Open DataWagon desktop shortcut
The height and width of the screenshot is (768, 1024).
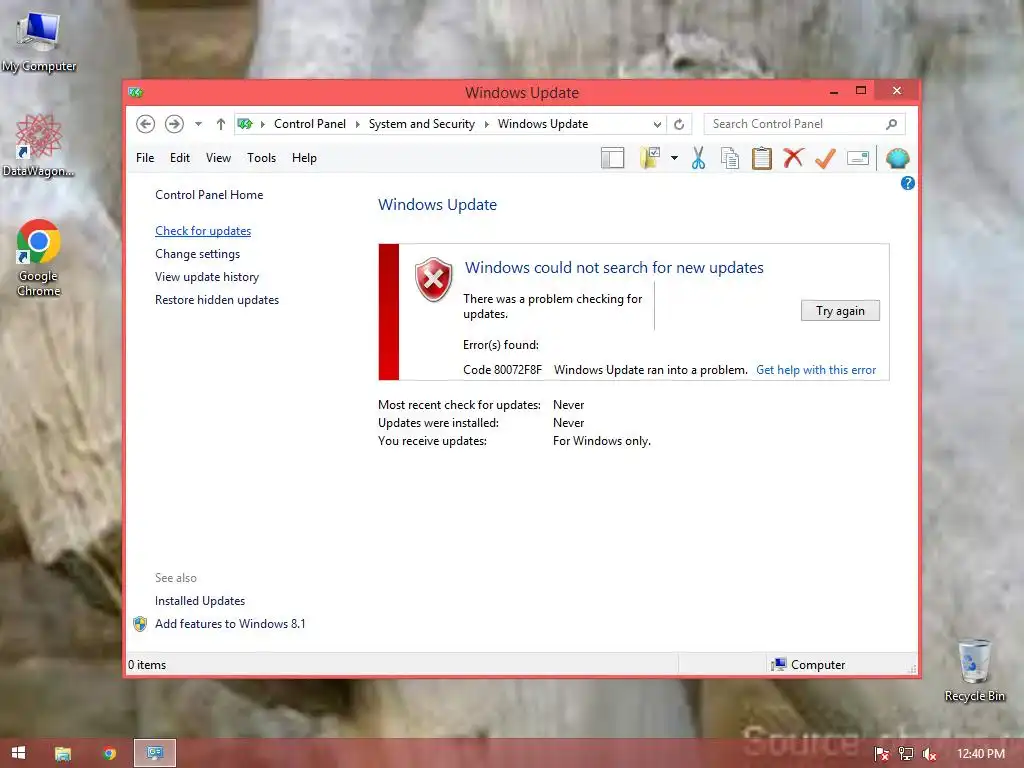[x=38, y=145]
